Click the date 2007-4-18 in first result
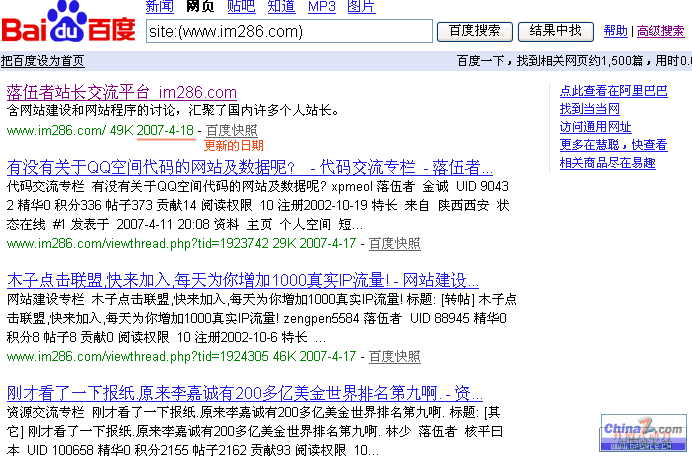 (x=165, y=131)
